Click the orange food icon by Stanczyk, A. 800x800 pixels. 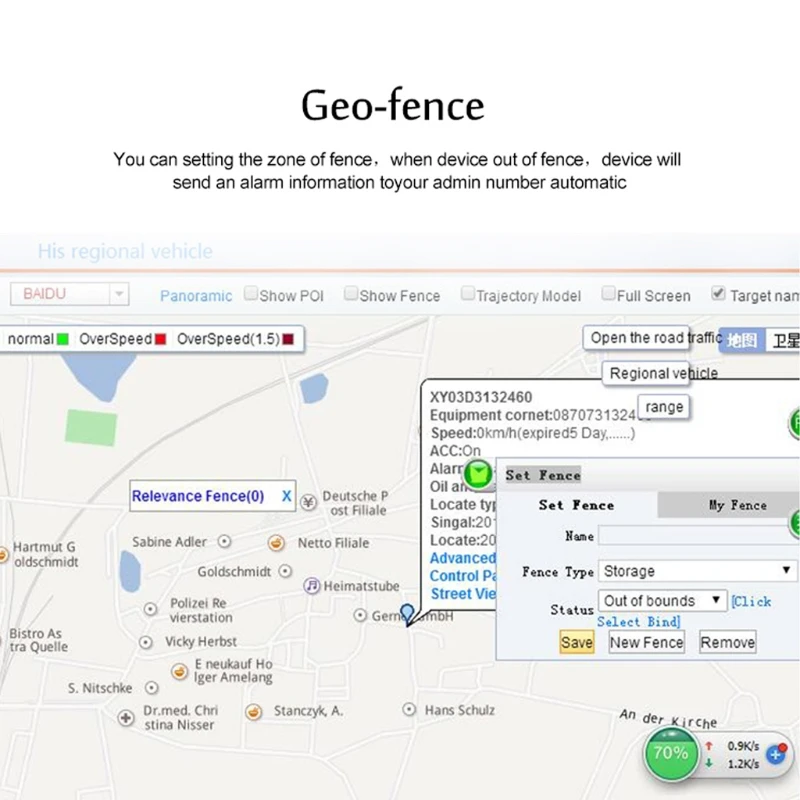point(254,711)
